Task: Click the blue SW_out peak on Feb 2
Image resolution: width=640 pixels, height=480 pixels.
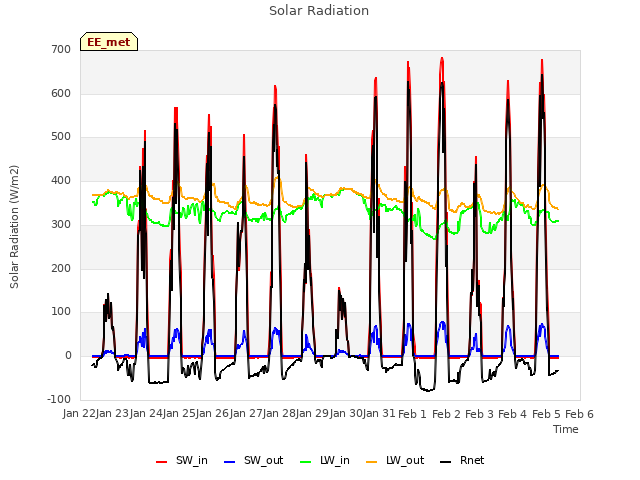Action: (442, 322)
